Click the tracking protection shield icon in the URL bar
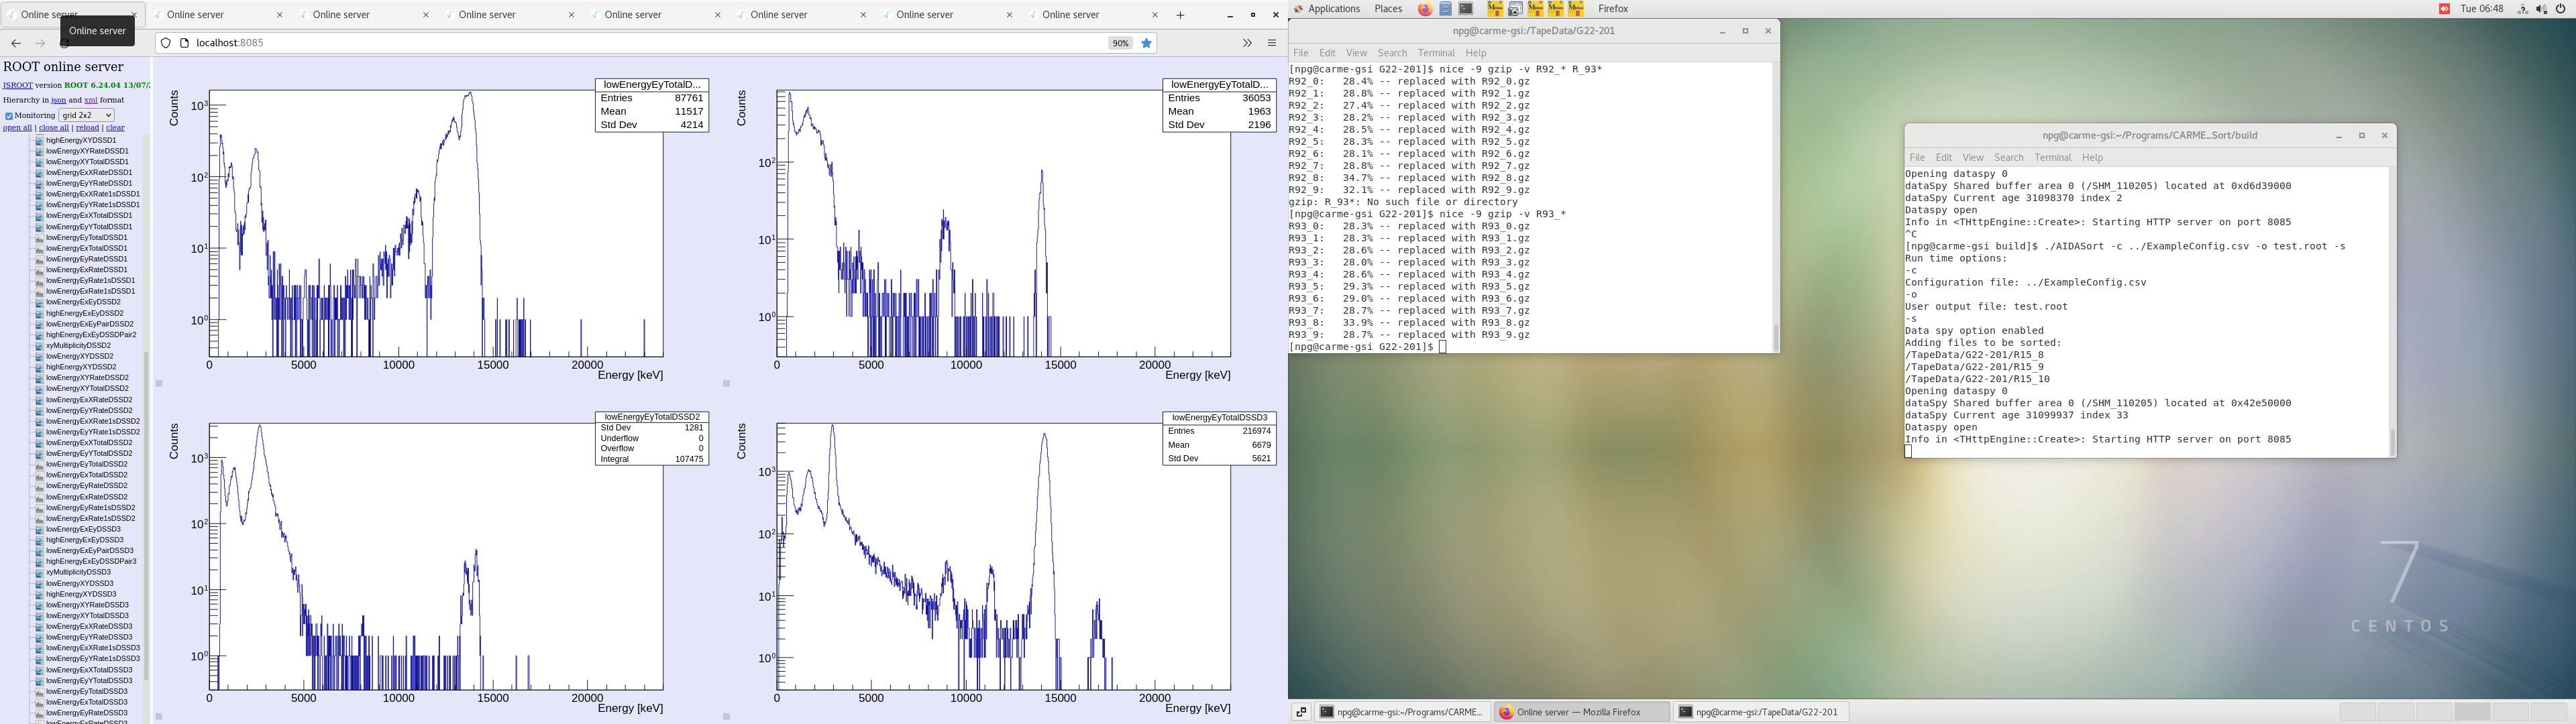This screenshot has height=724, width=2576. pyautogui.click(x=166, y=43)
